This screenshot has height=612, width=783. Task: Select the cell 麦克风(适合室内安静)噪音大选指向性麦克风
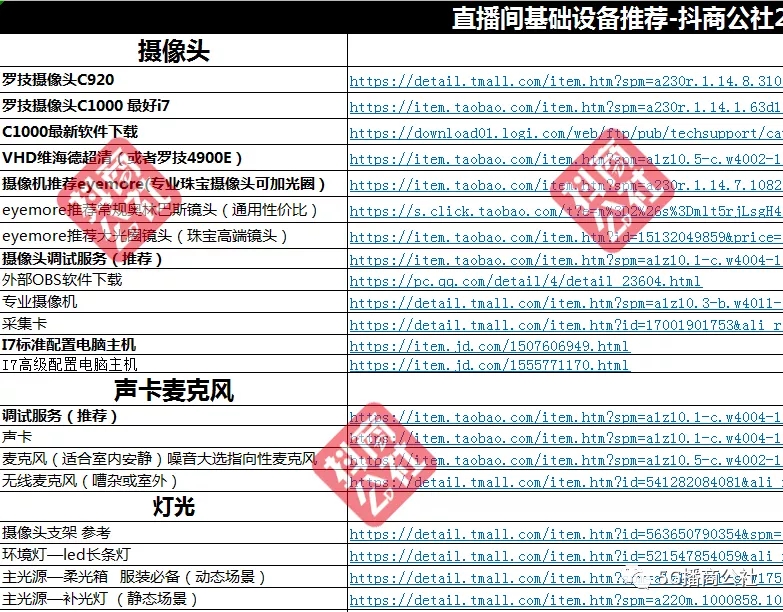click(173, 459)
